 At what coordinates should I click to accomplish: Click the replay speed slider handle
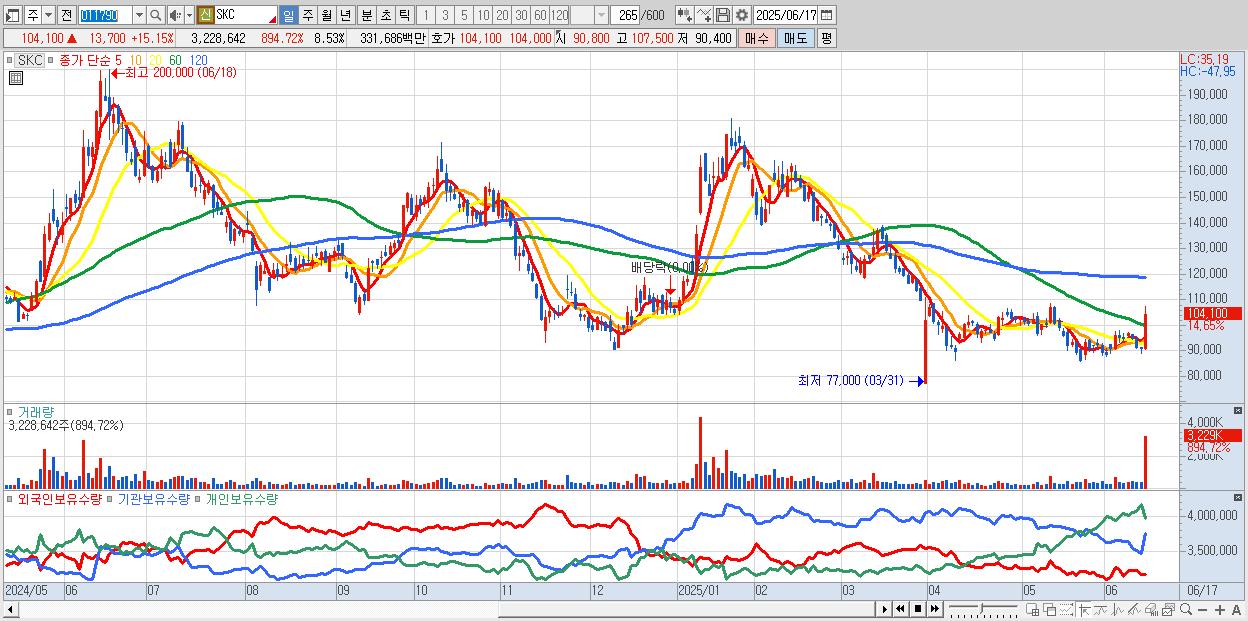pos(981,607)
